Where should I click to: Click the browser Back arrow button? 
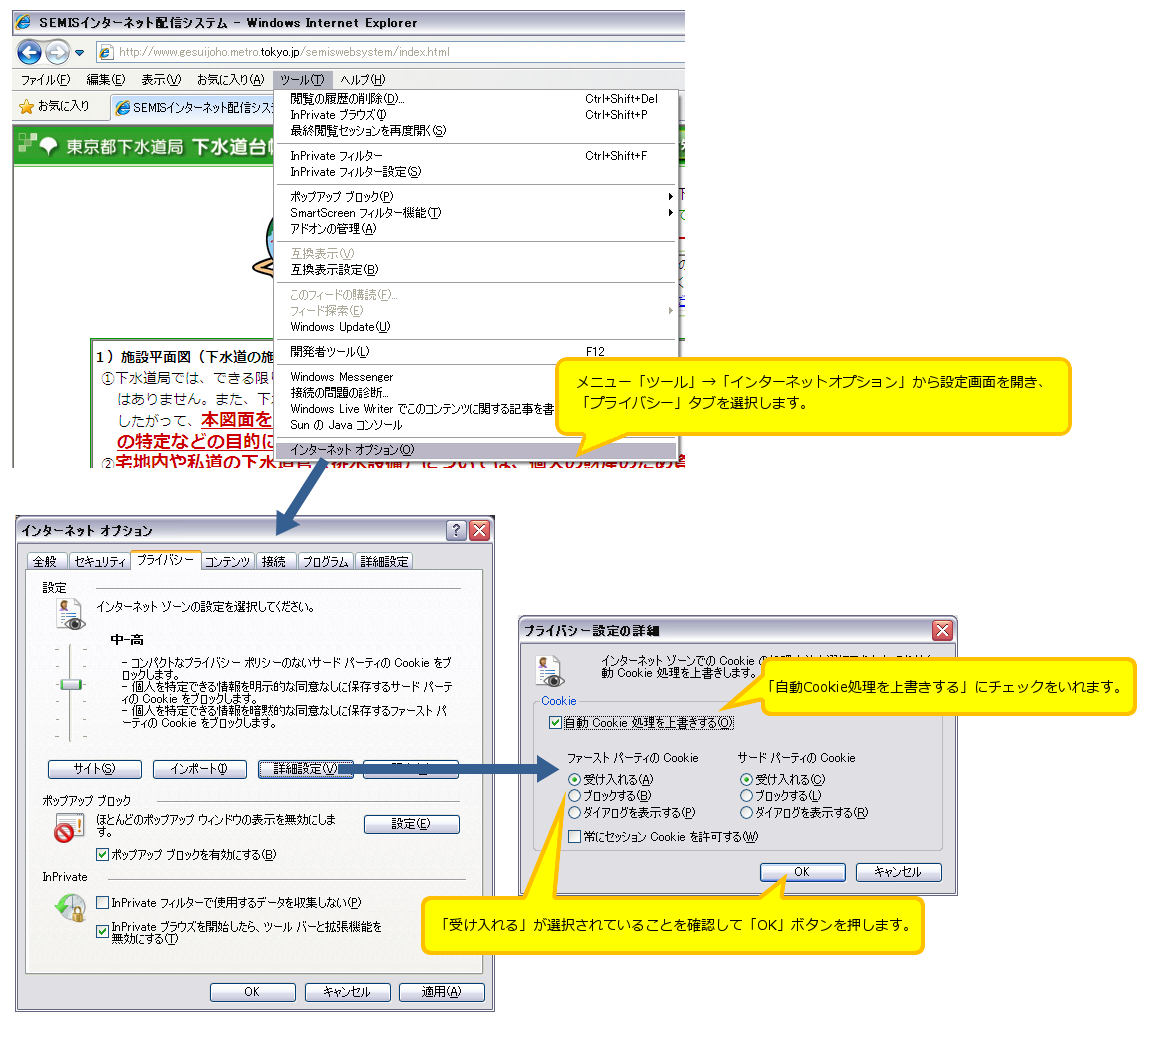(x=29, y=52)
